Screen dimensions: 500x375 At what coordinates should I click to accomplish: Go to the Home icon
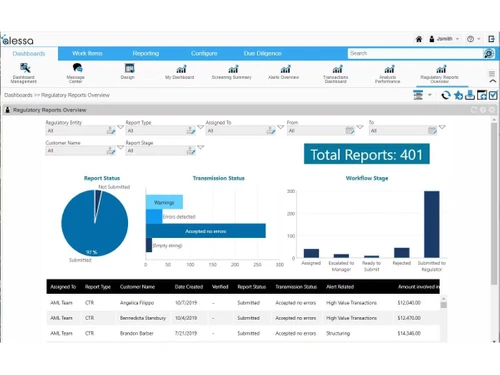click(419, 39)
